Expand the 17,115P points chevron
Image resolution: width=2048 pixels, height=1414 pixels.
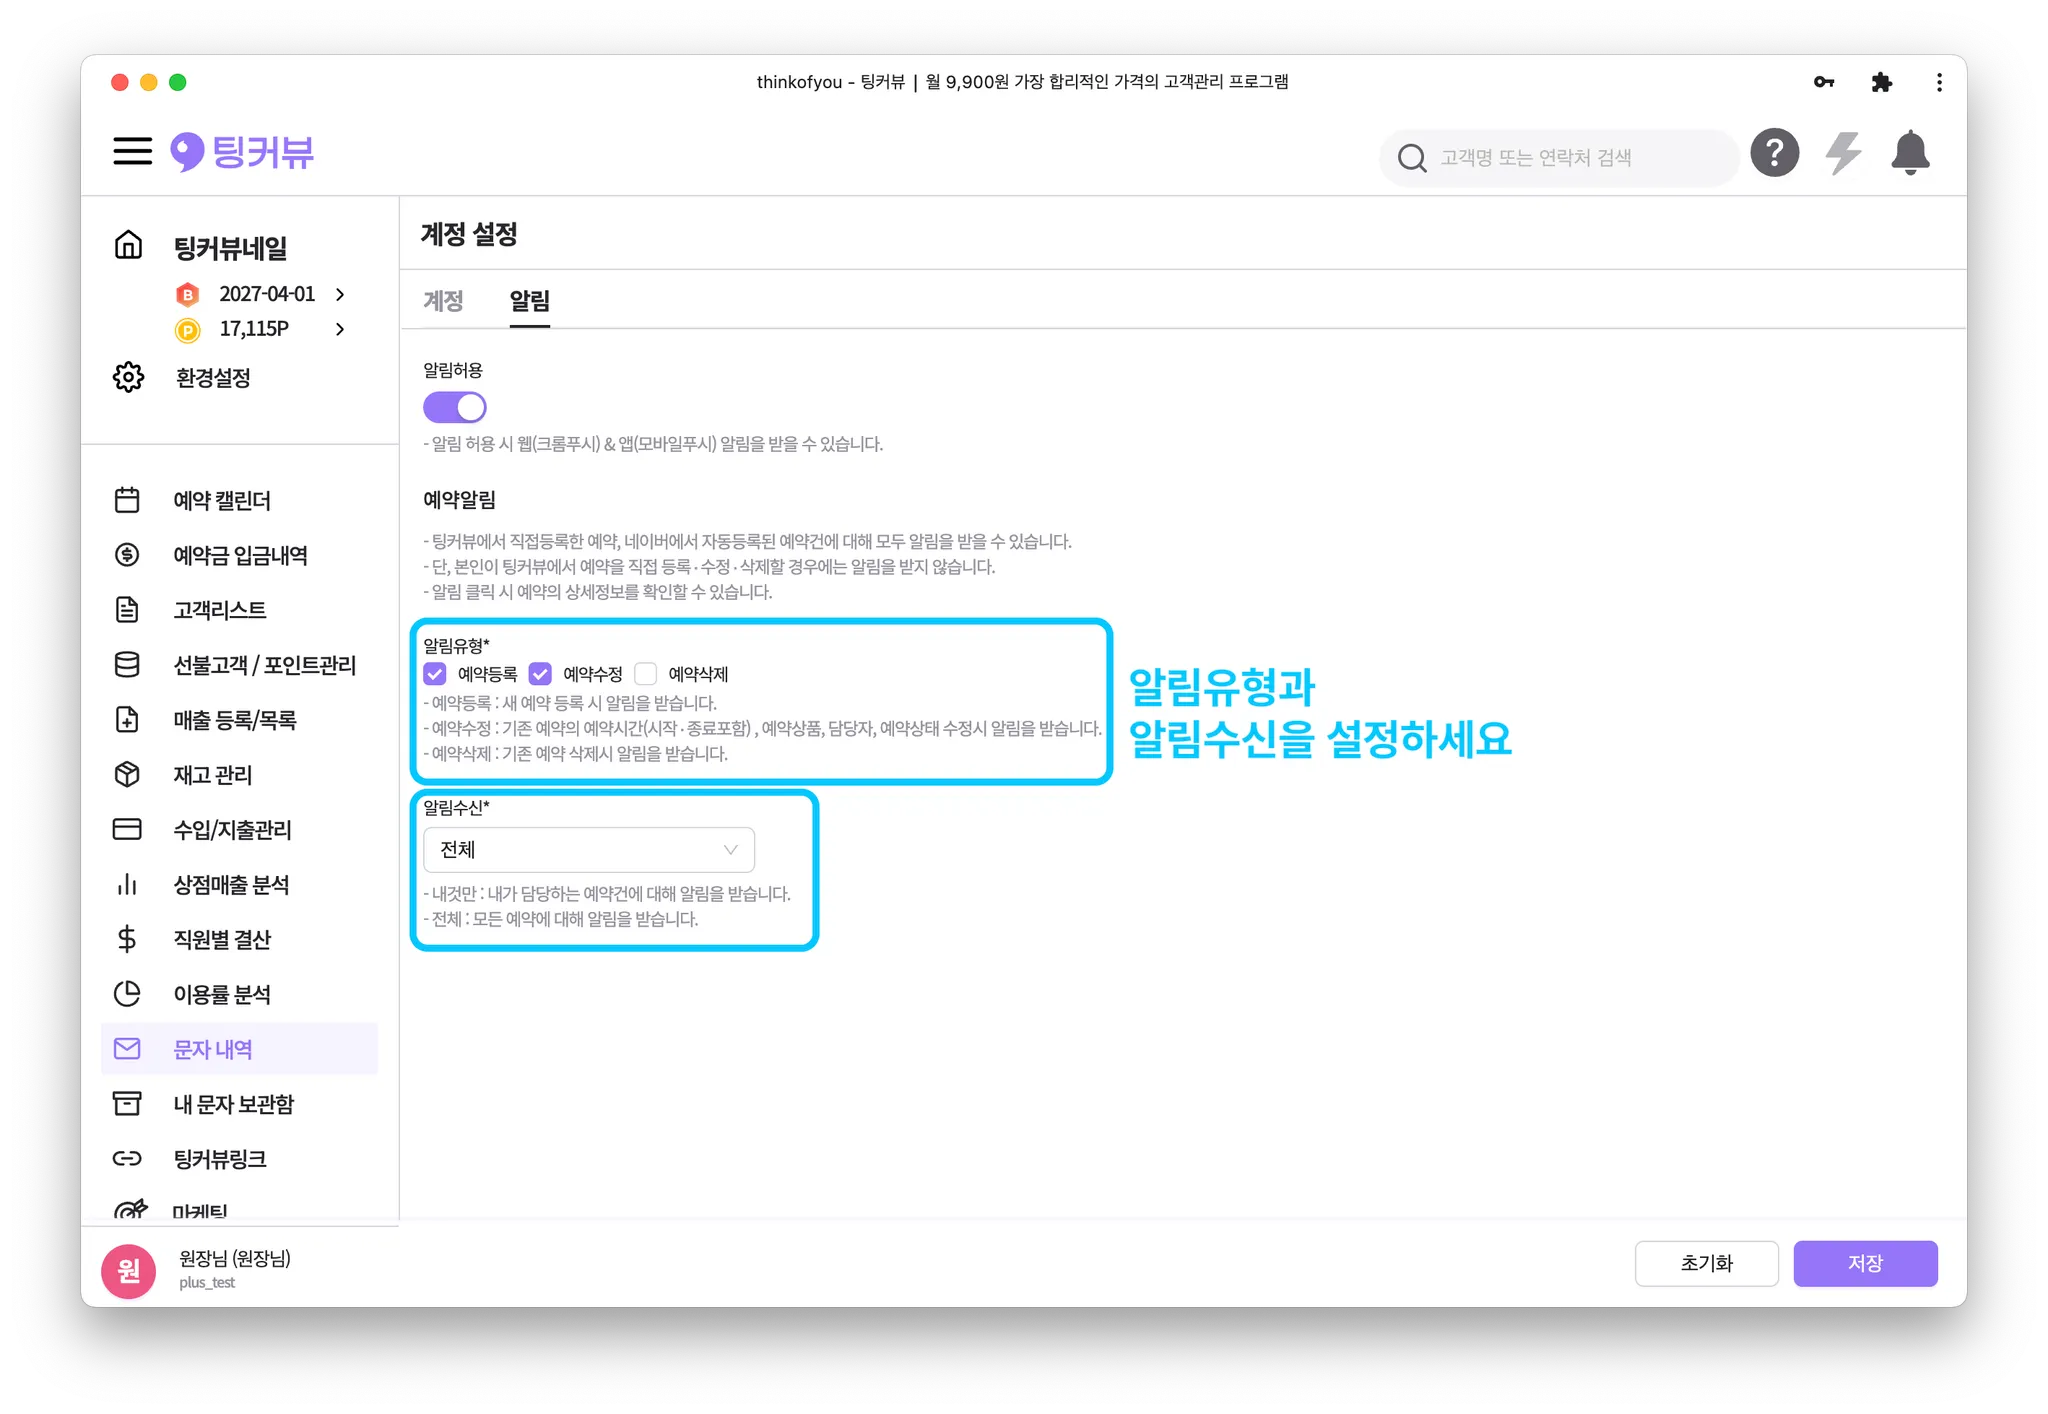(x=340, y=329)
